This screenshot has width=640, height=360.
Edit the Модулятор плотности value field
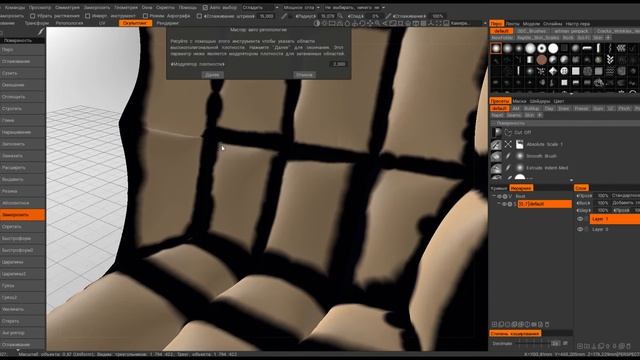[339, 64]
